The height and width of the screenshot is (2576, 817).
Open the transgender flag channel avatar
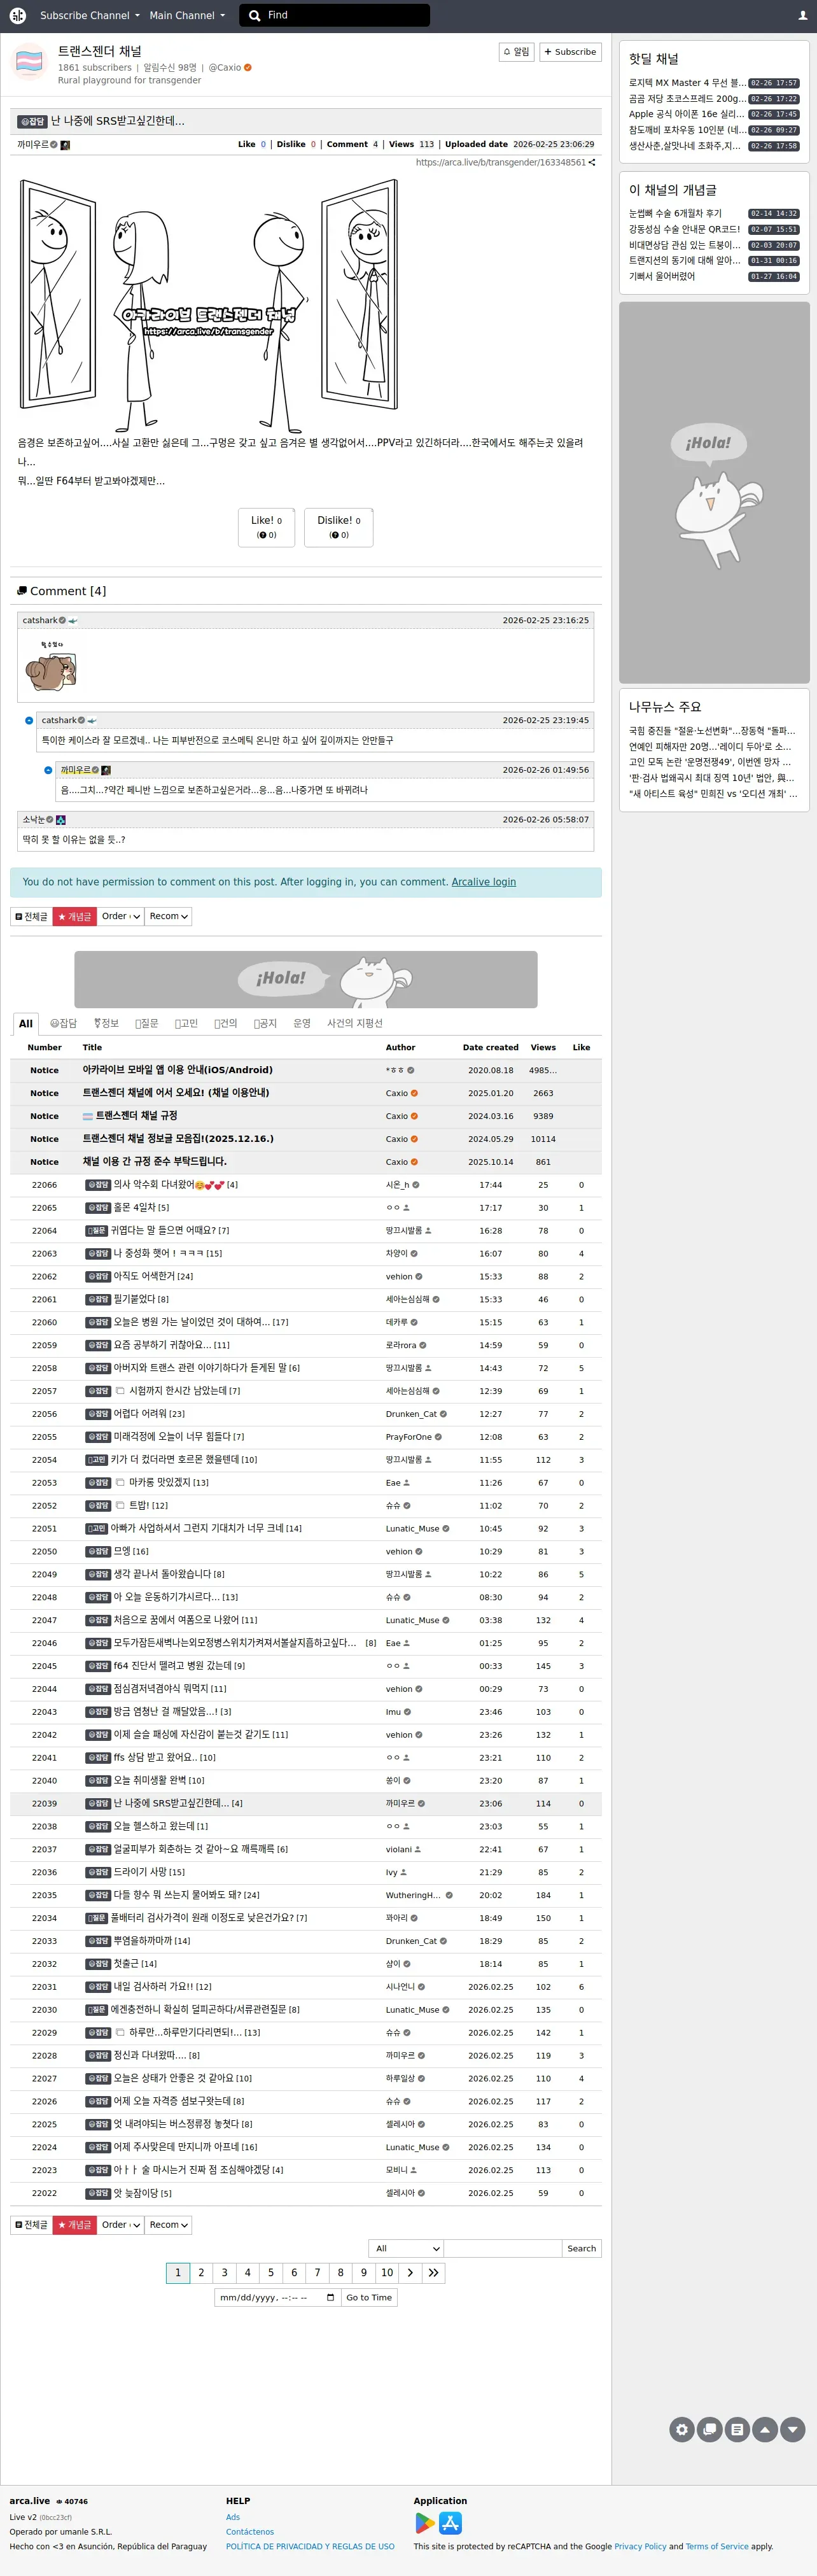29,62
